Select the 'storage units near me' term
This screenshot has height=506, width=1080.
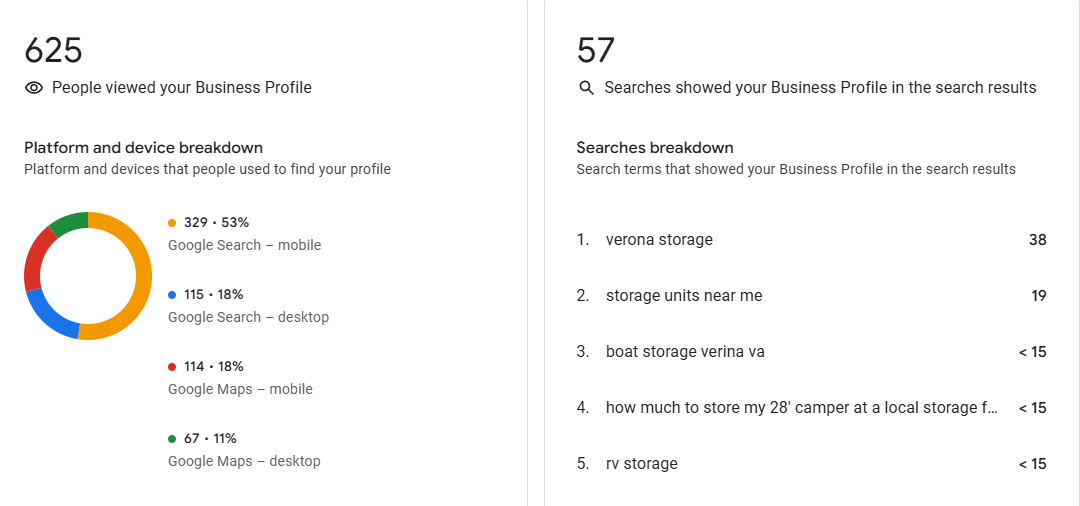684,296
